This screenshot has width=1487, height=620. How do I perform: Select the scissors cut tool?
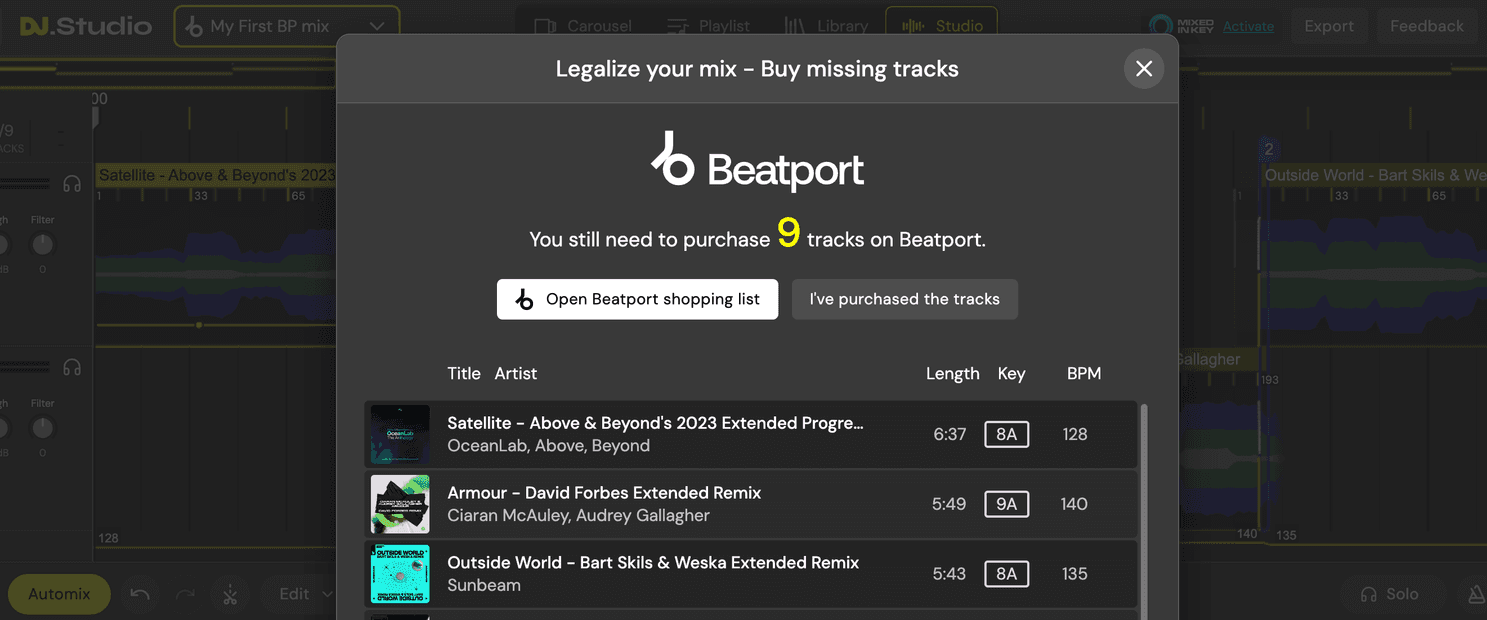tap(230, 594)
